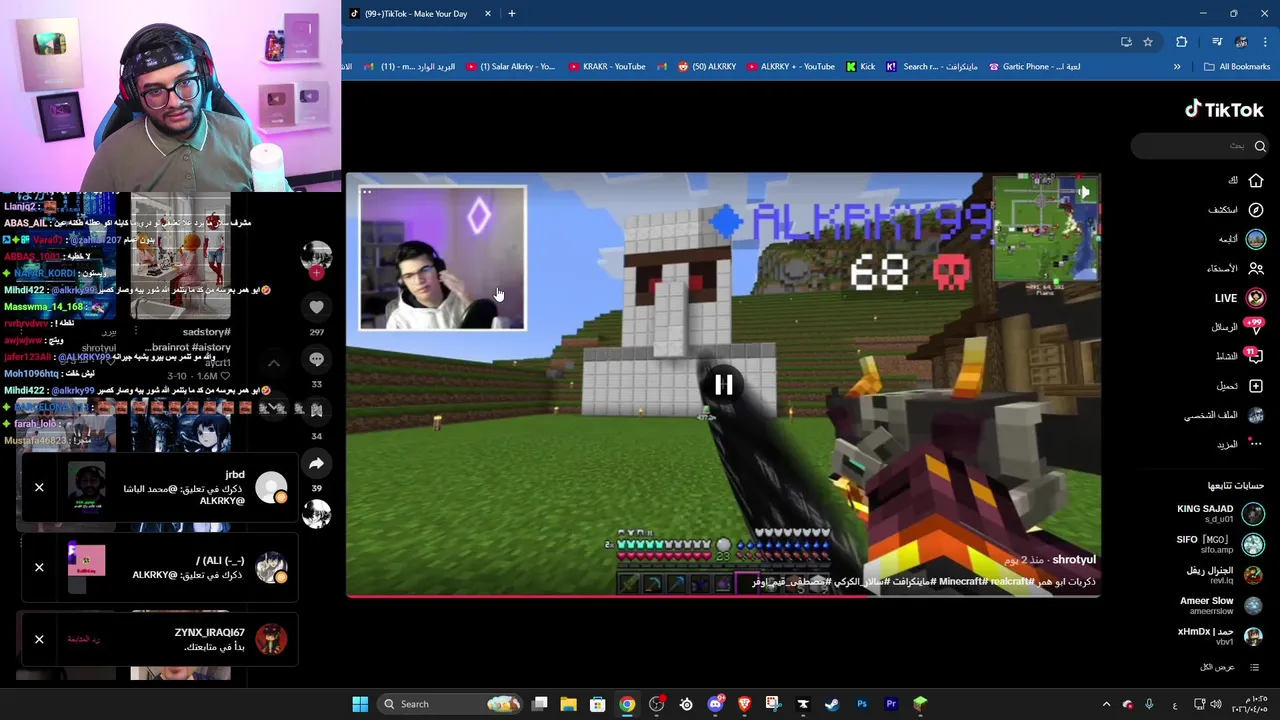Open Windows Start menu

point(360,704)
